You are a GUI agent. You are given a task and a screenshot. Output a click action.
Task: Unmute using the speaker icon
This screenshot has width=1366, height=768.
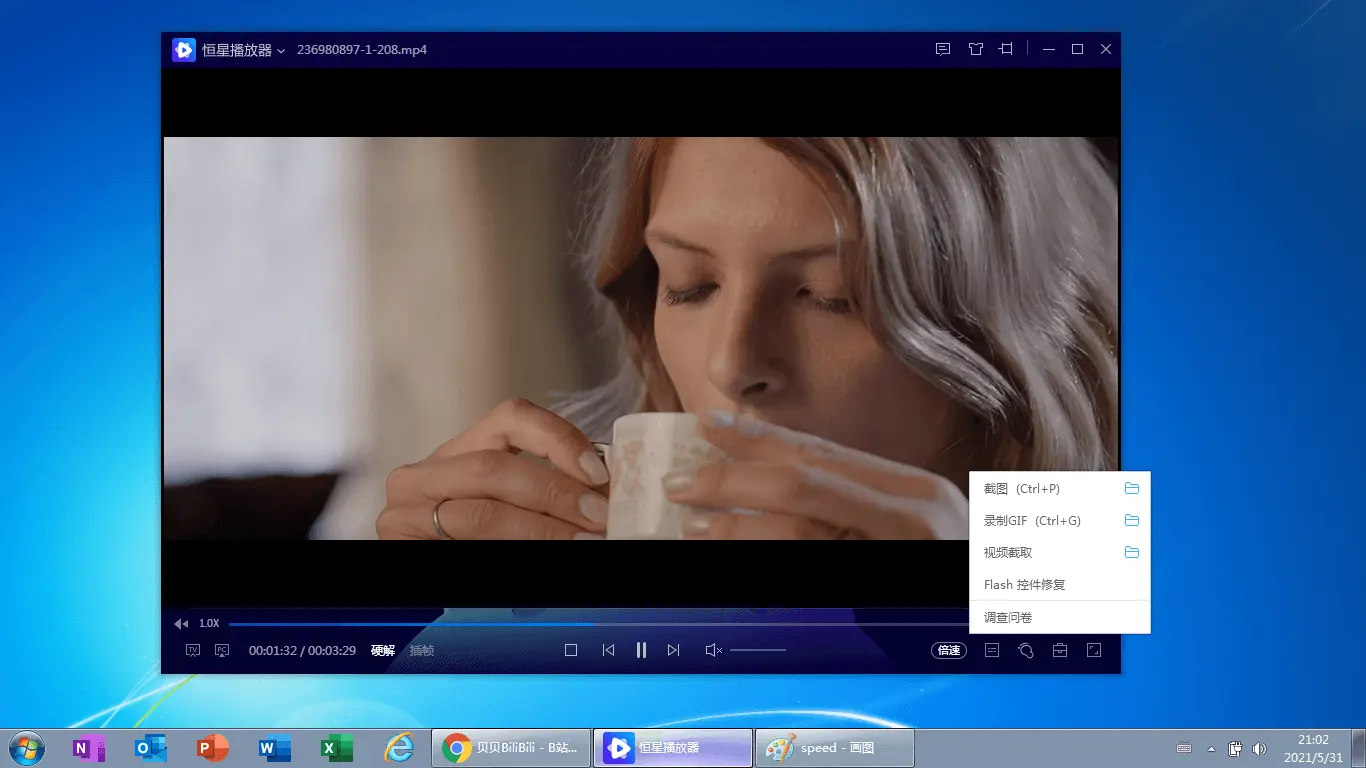713,650
